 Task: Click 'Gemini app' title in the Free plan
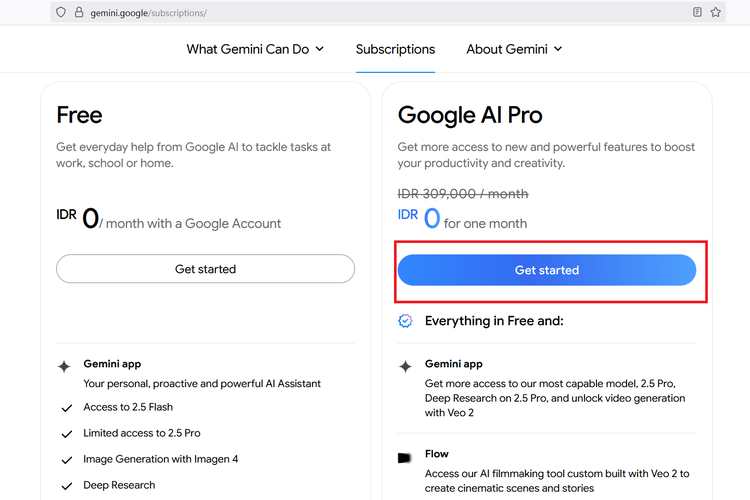(x=112, y=364)
